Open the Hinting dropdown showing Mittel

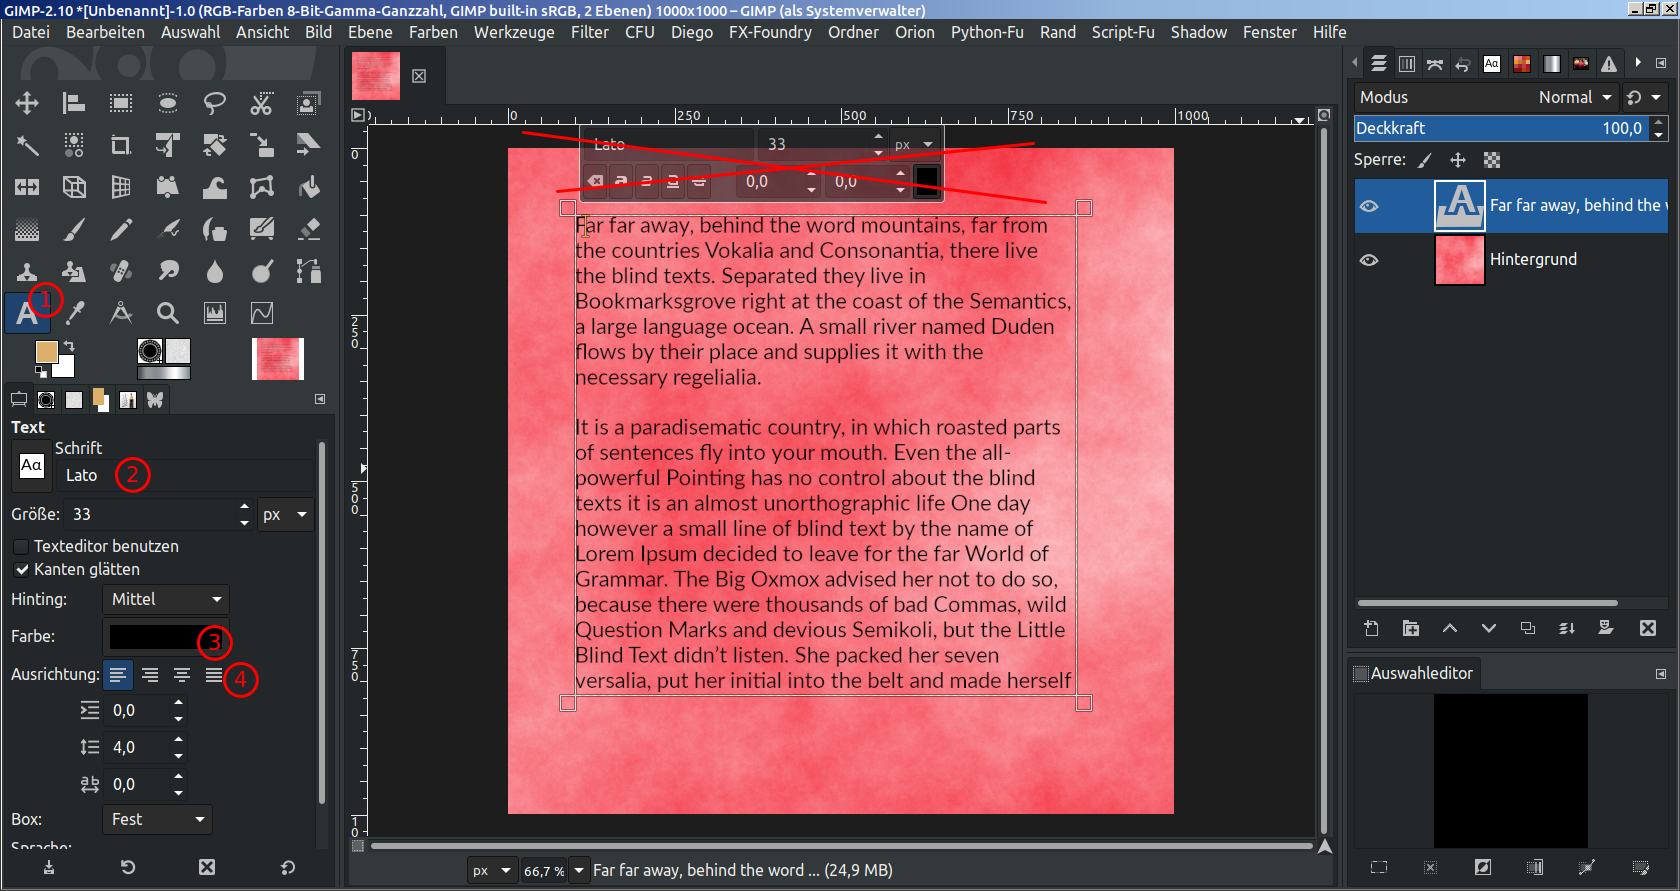(166, 599)
